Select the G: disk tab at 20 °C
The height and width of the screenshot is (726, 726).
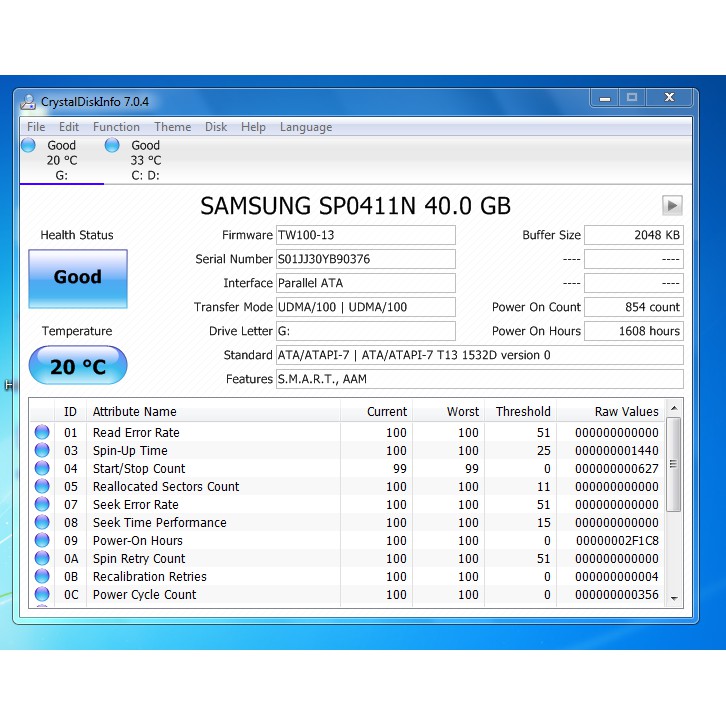(x=62, y=160)
